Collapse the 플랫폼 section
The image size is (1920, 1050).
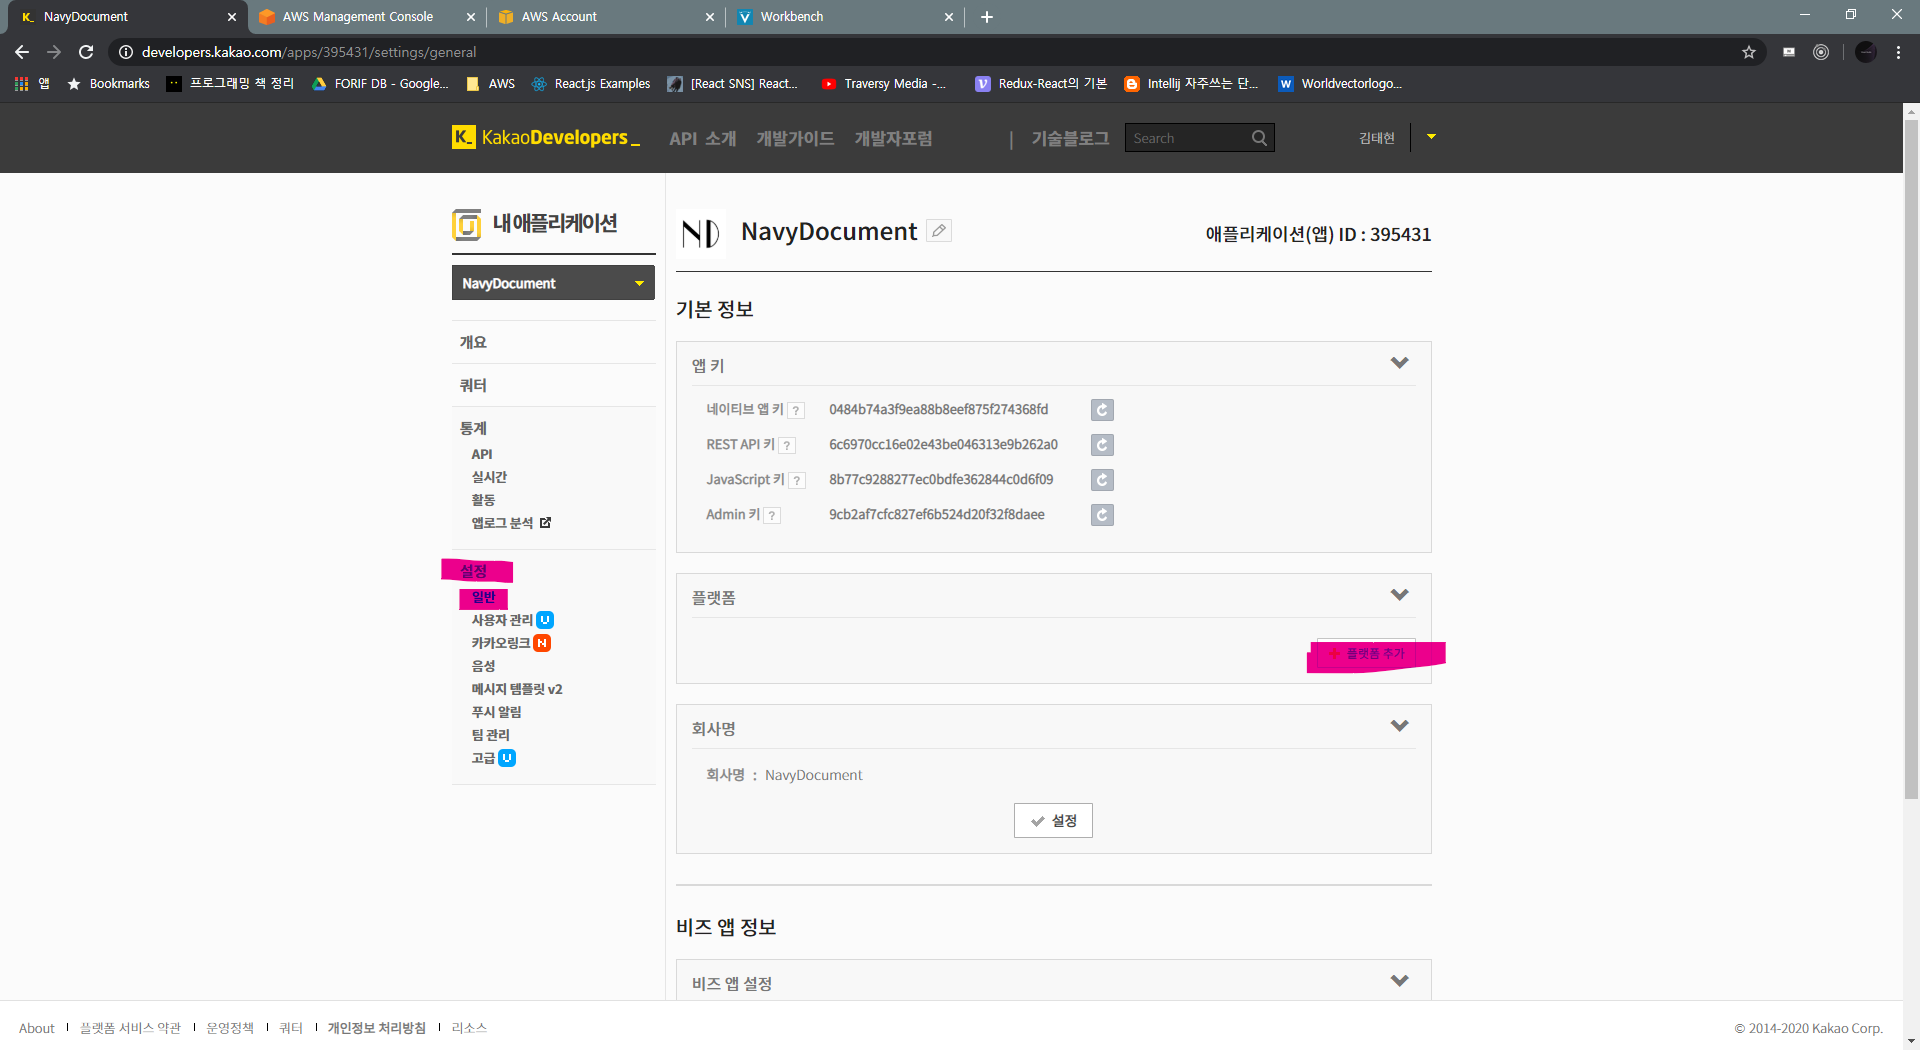coord(1399,595)
